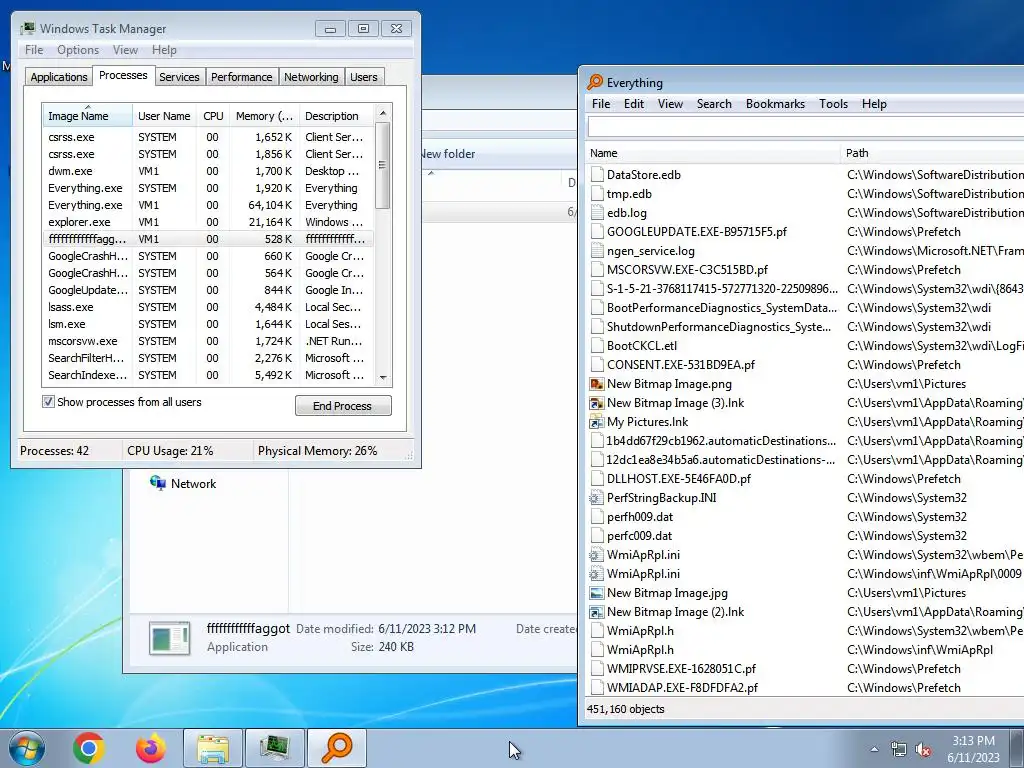Screen dimensions: 1024x768
Task: Switch to Task Manager taskbar icon
Action: pos(274,748)
